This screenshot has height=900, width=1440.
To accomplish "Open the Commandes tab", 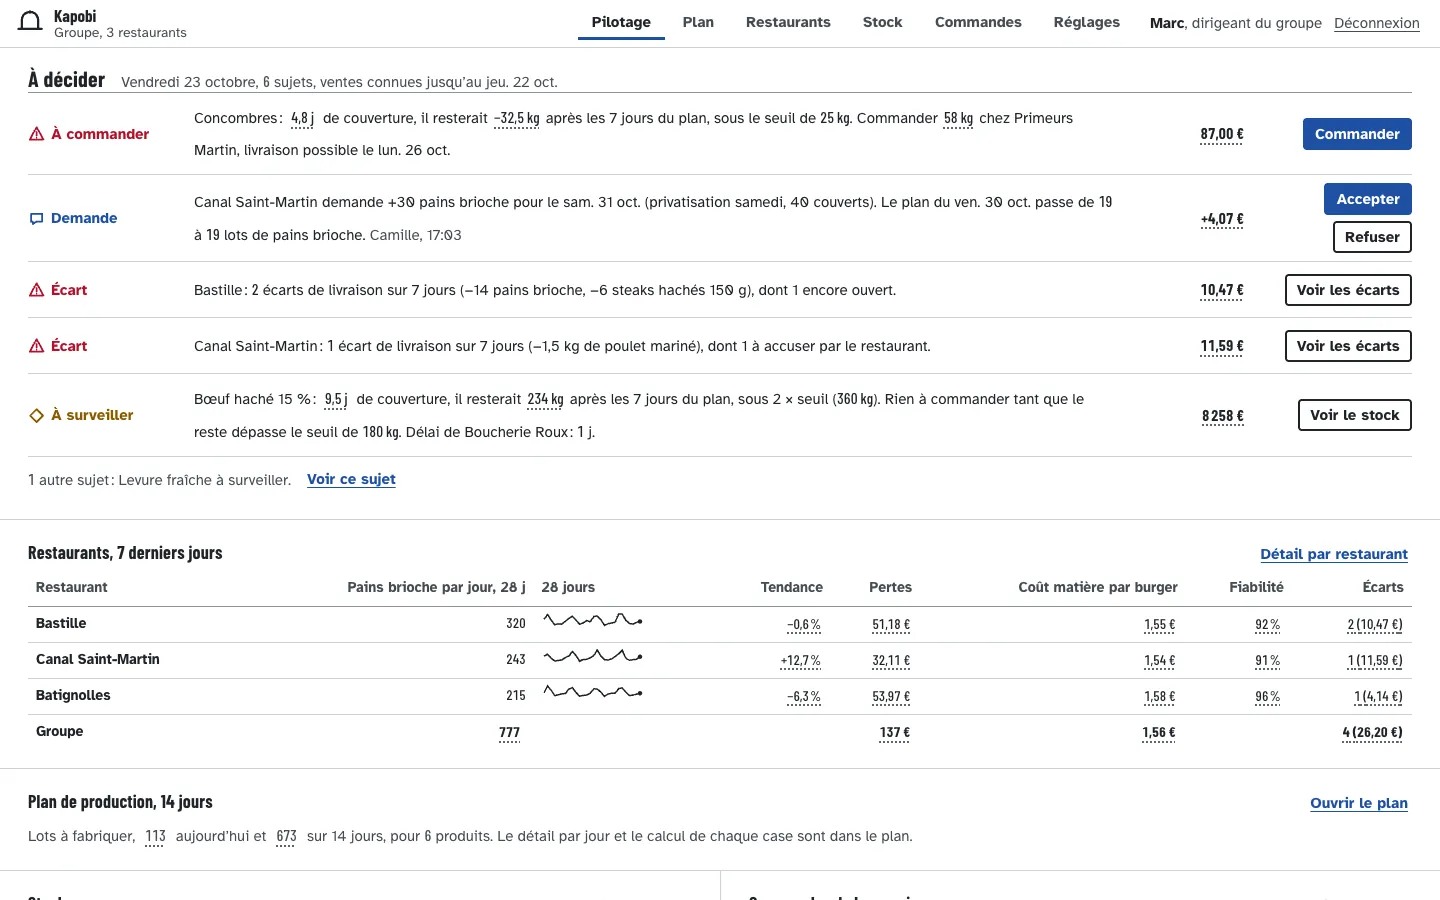I will [978, 22].
